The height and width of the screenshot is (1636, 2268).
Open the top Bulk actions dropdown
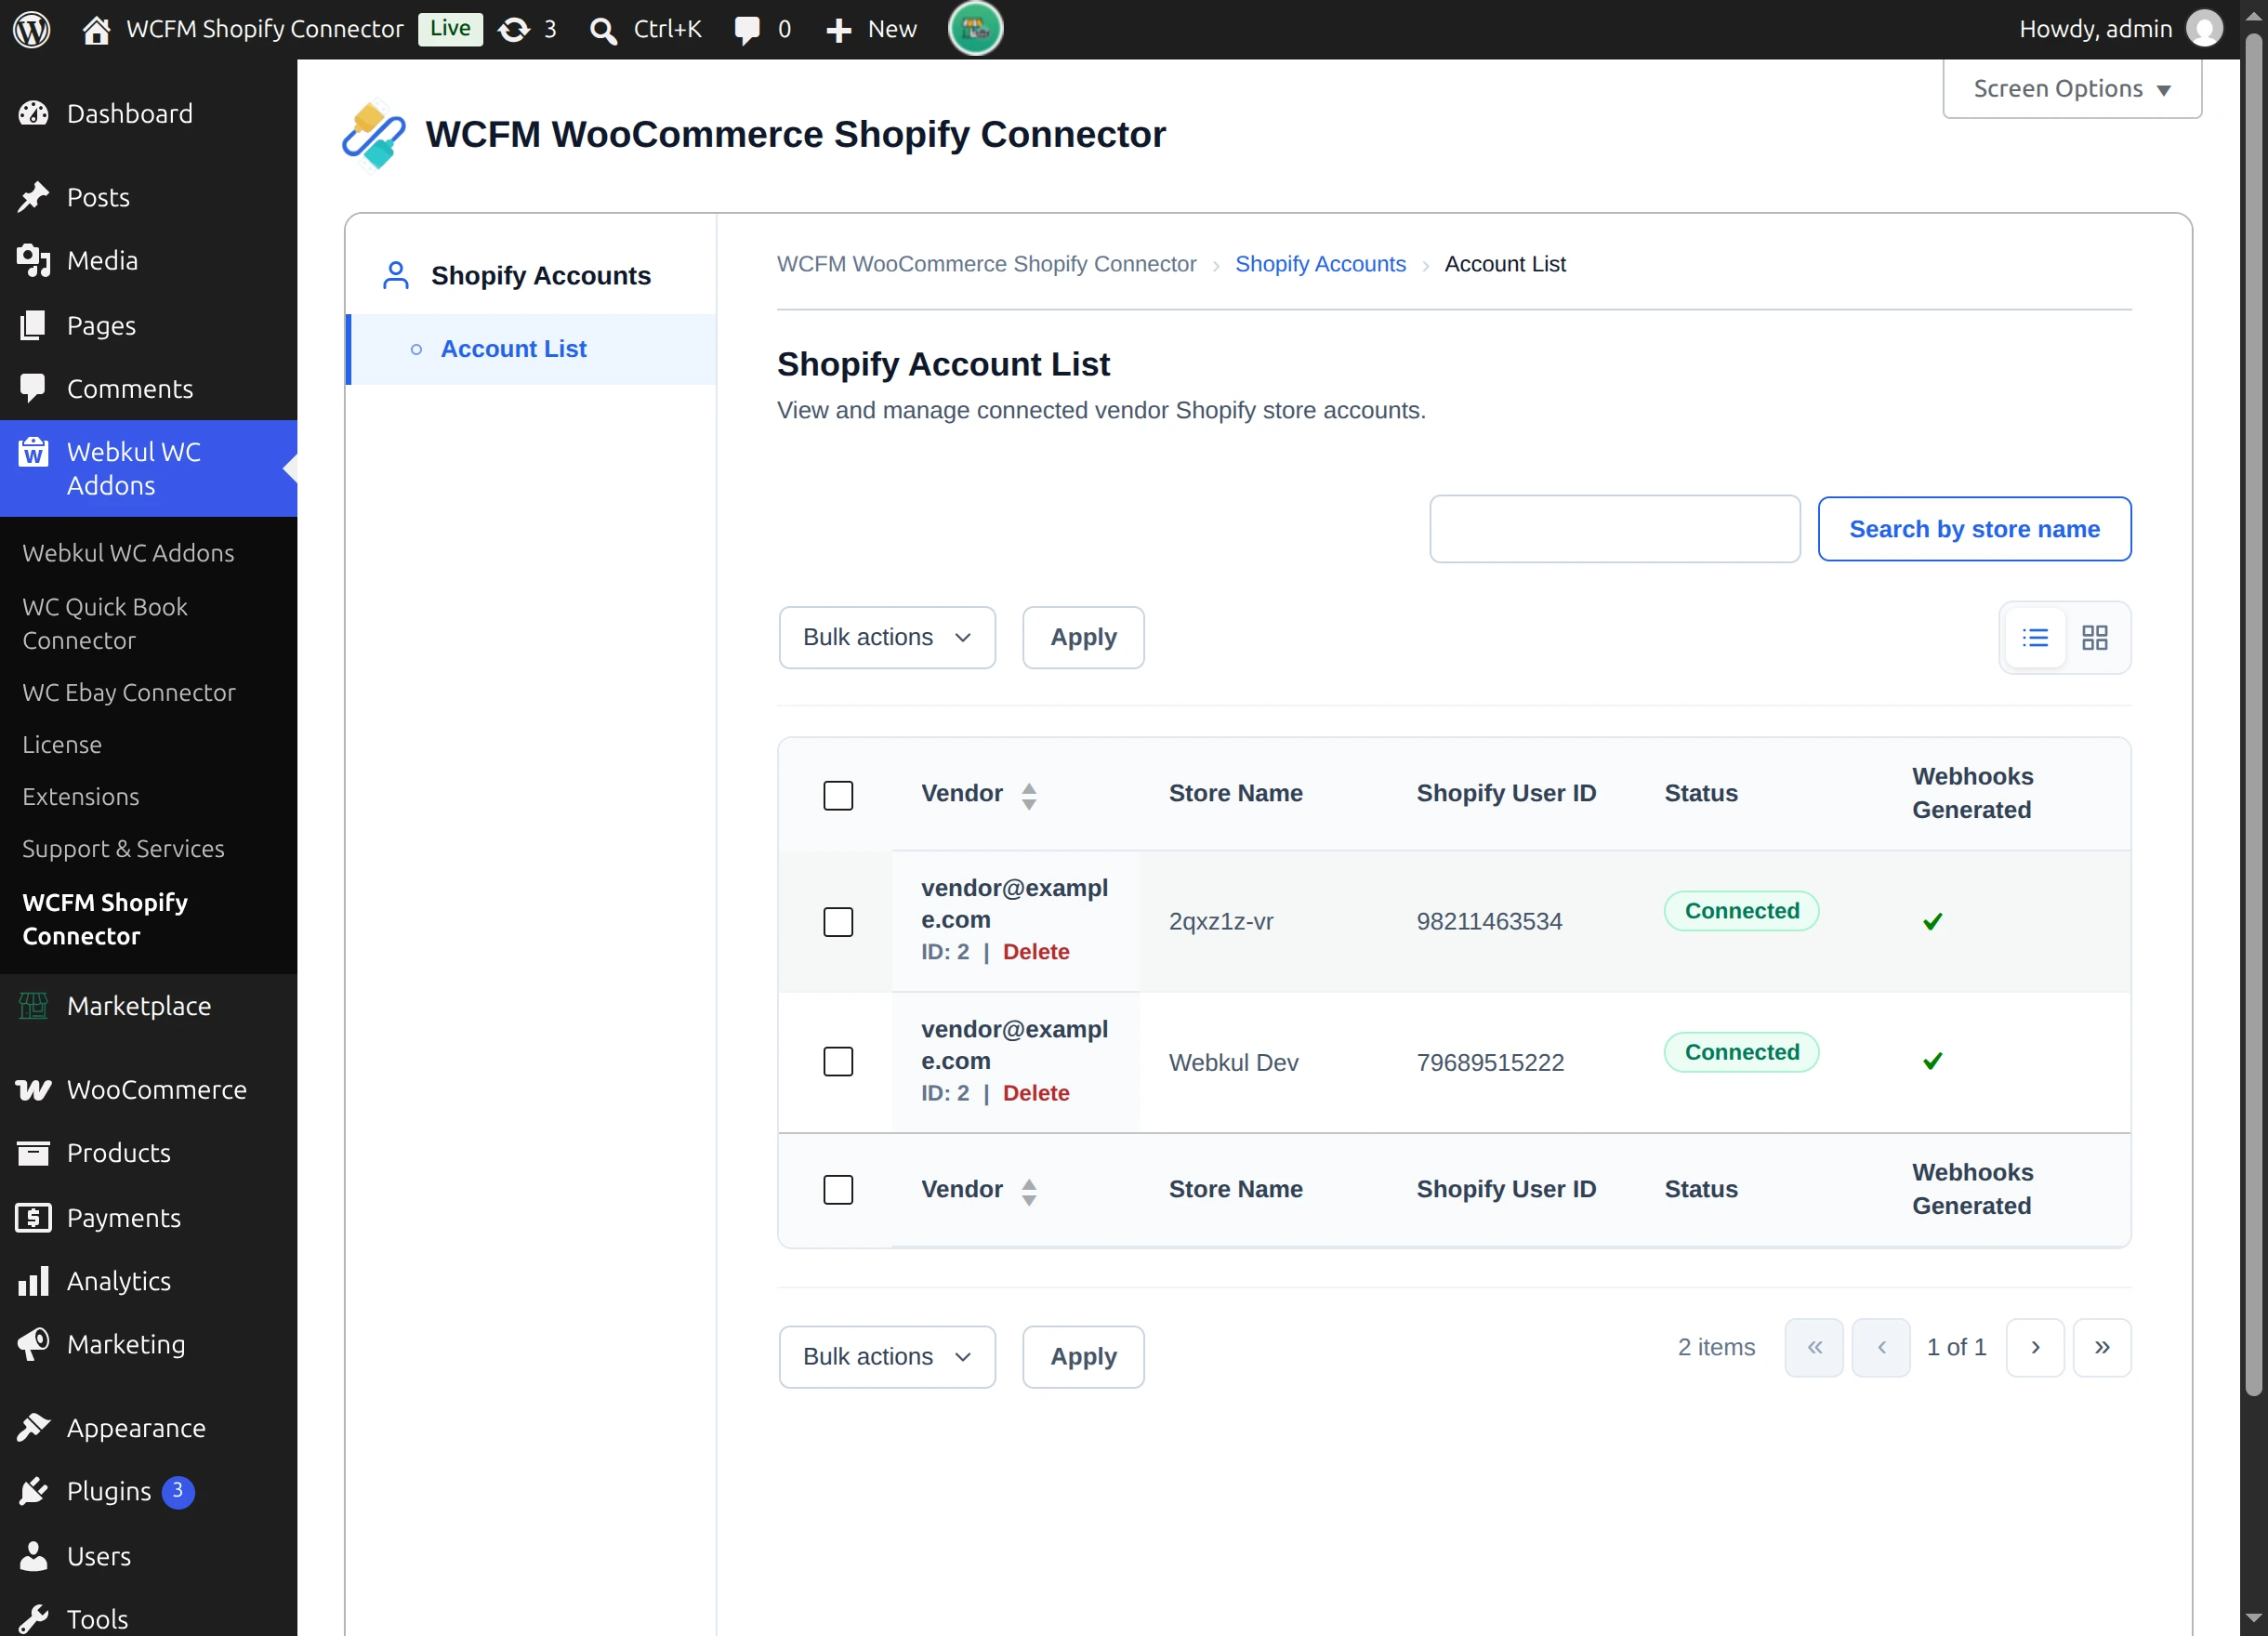click(x=887, y=637)
